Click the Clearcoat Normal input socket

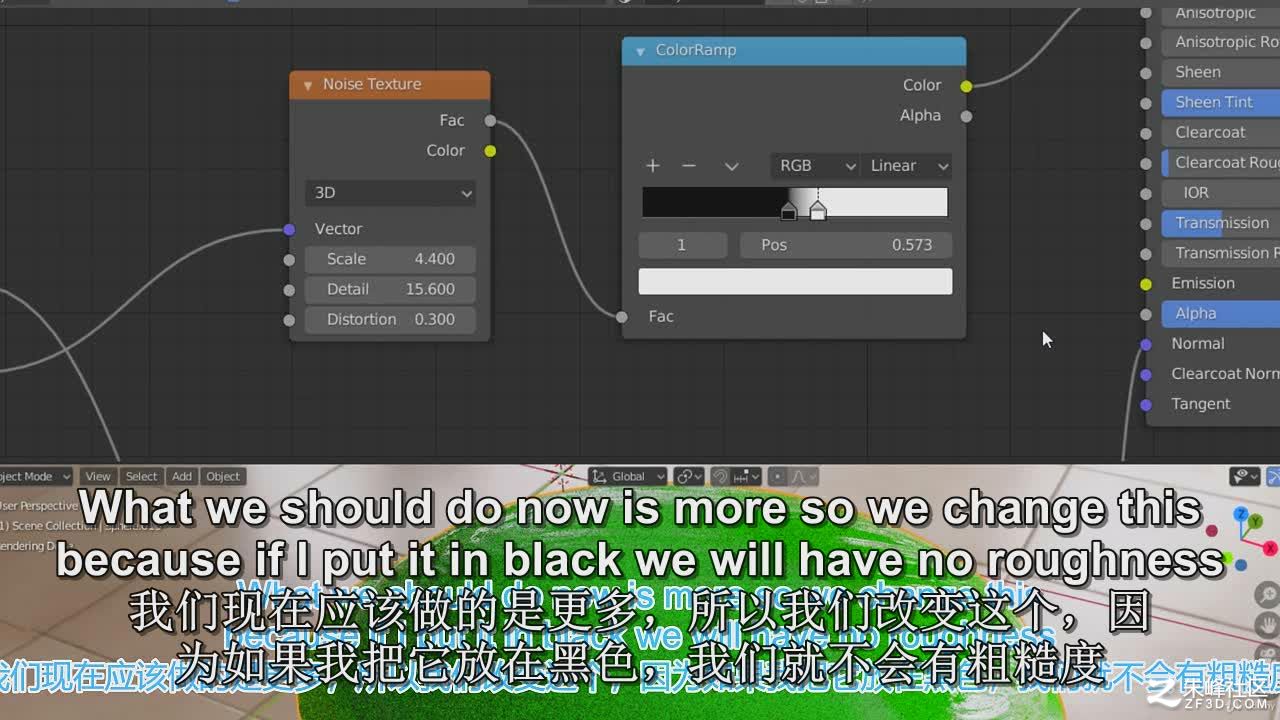tap(1146, 375)
